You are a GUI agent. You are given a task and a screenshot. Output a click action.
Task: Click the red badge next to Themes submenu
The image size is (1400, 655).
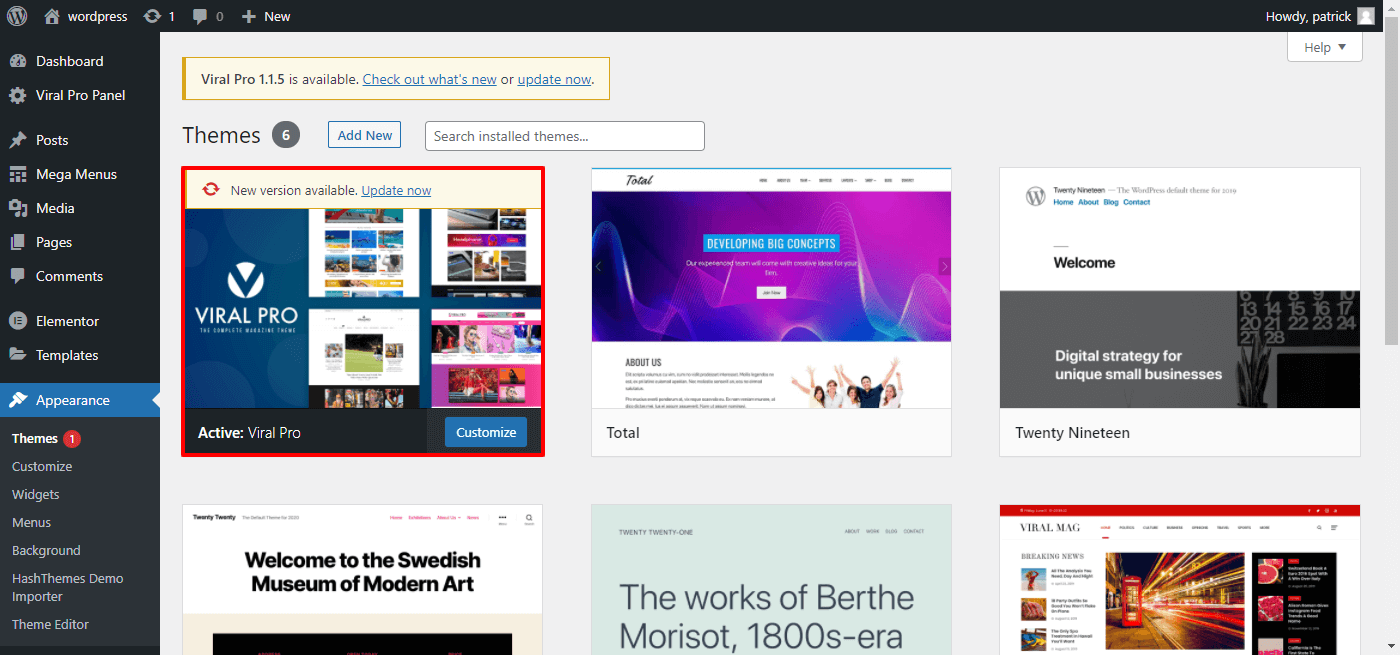[72, 438]
